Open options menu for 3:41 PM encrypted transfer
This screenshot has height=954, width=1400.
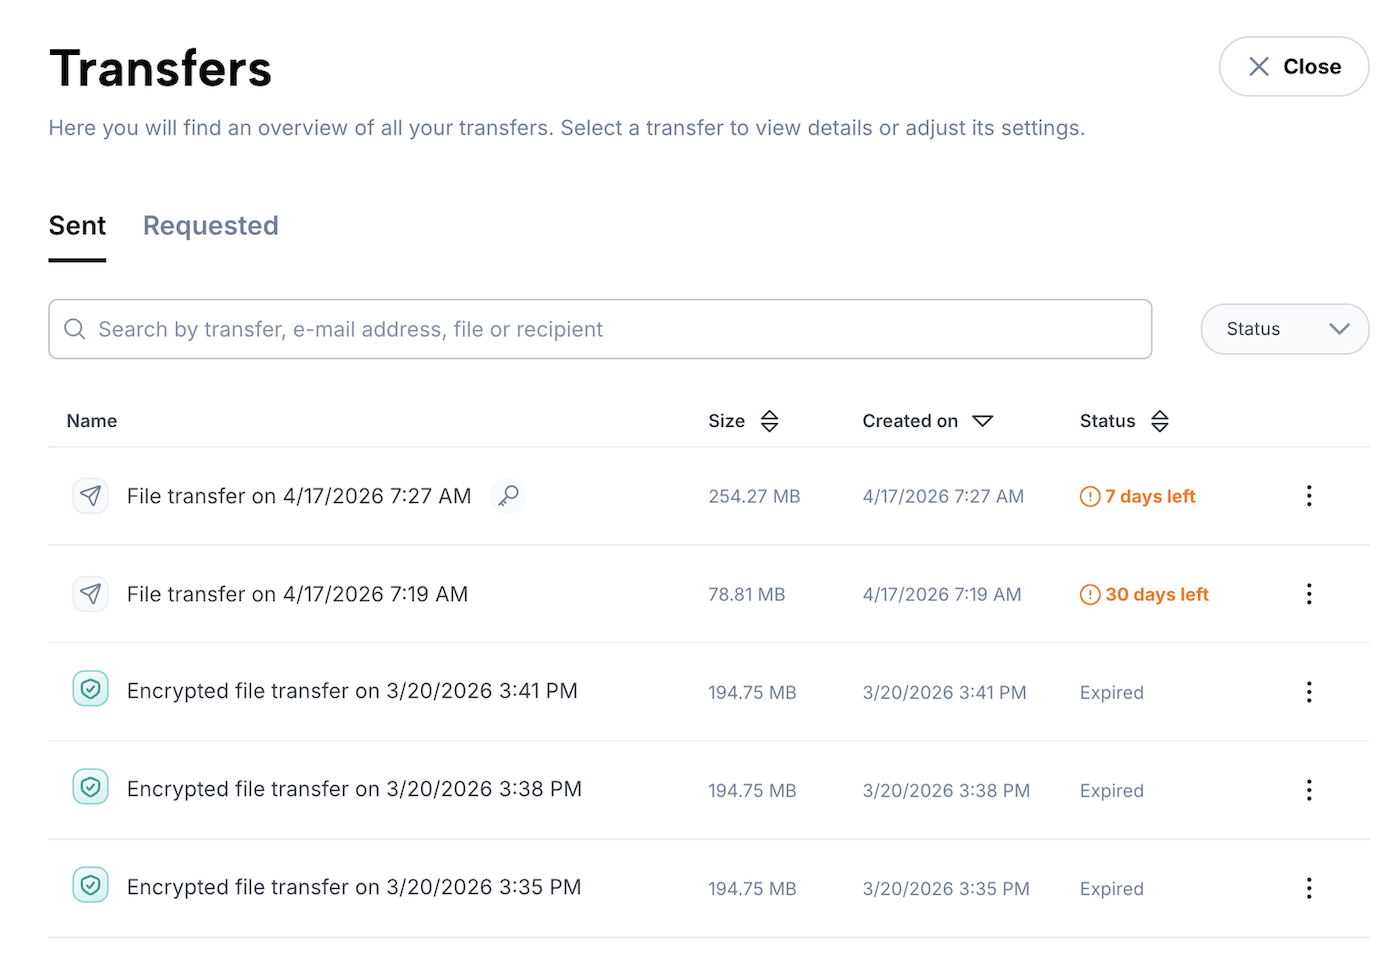[1308, 692]
